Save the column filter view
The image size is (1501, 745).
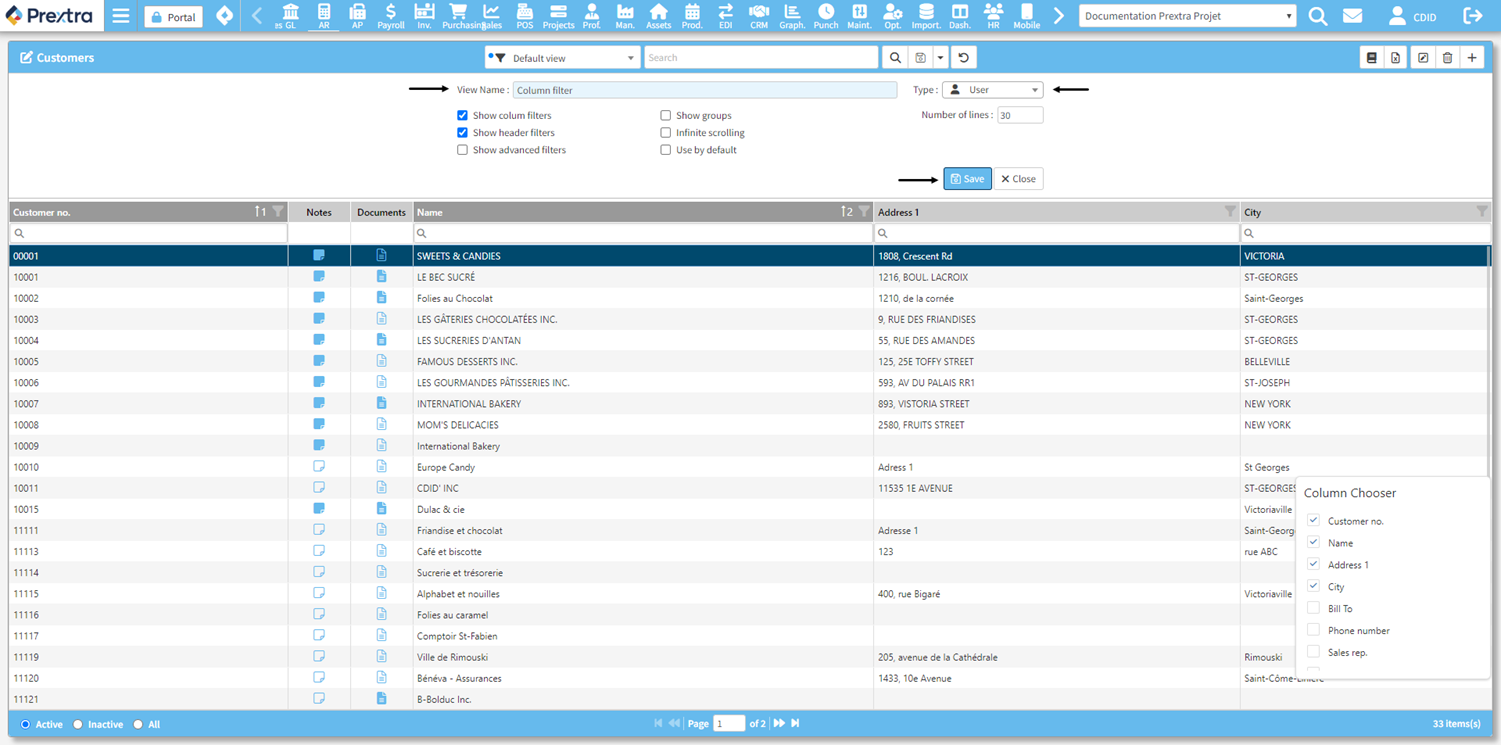pyautogui.click(x=967, y=179)
